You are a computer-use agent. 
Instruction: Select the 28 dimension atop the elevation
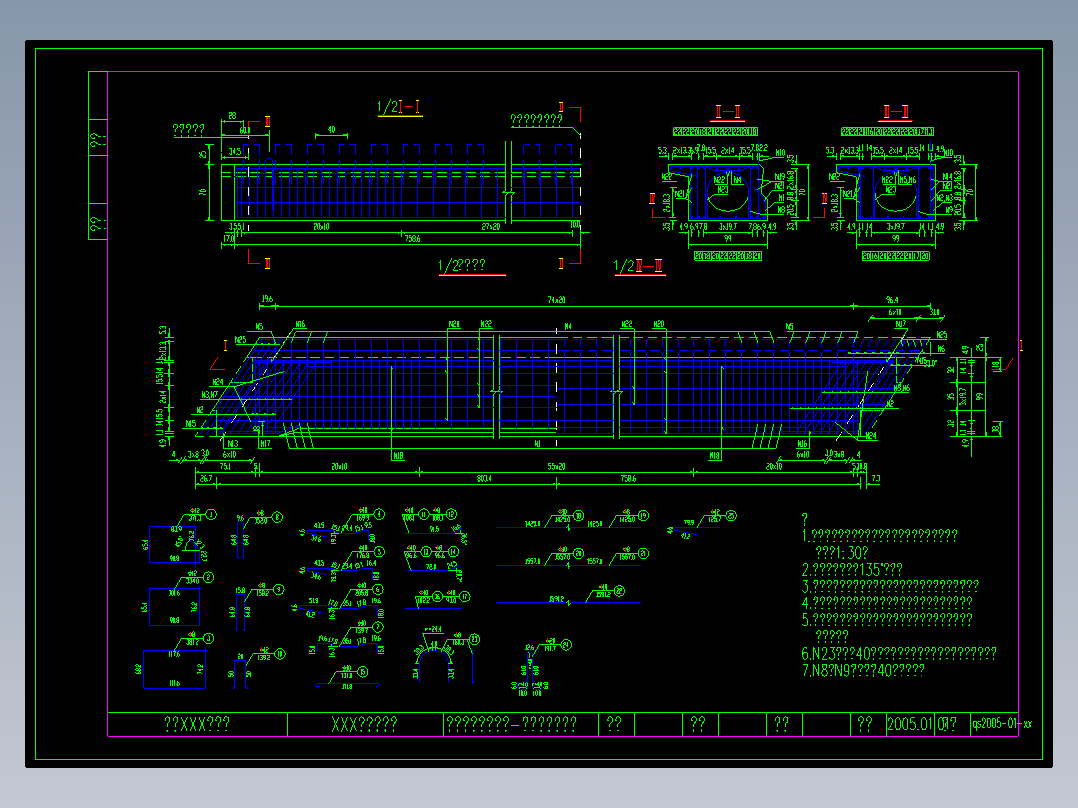tap(232, 116)
